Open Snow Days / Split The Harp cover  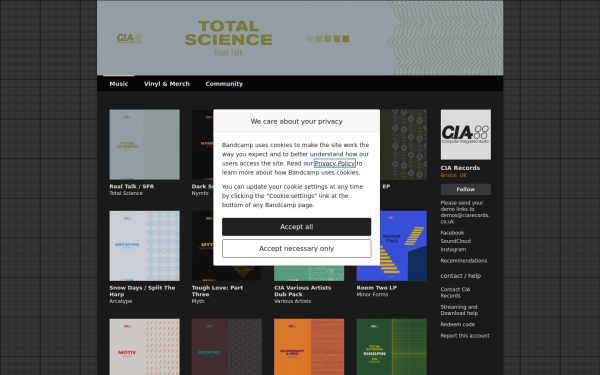pyautogui.click(x=144, y=246)
